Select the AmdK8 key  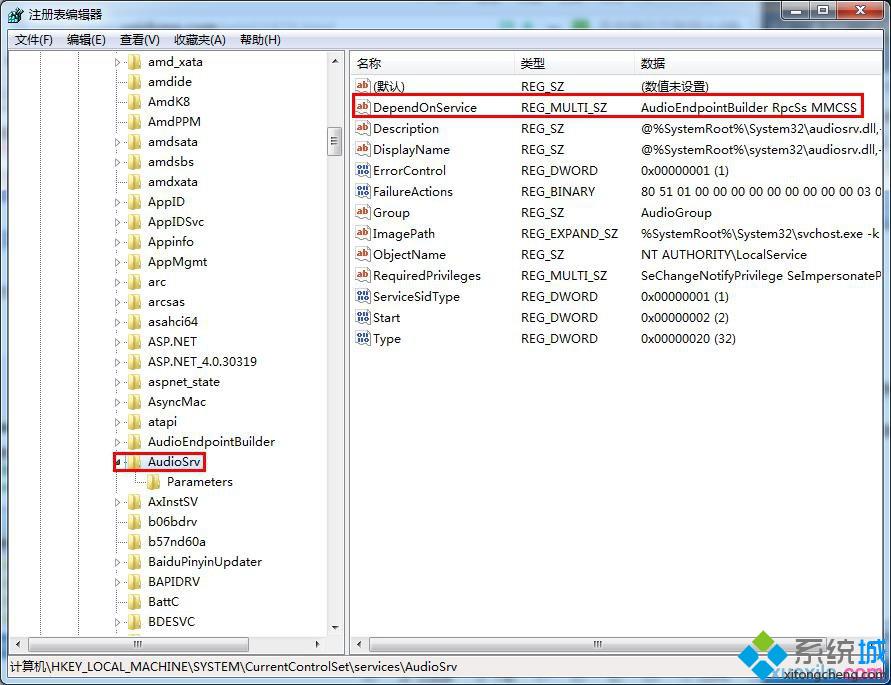169,102
